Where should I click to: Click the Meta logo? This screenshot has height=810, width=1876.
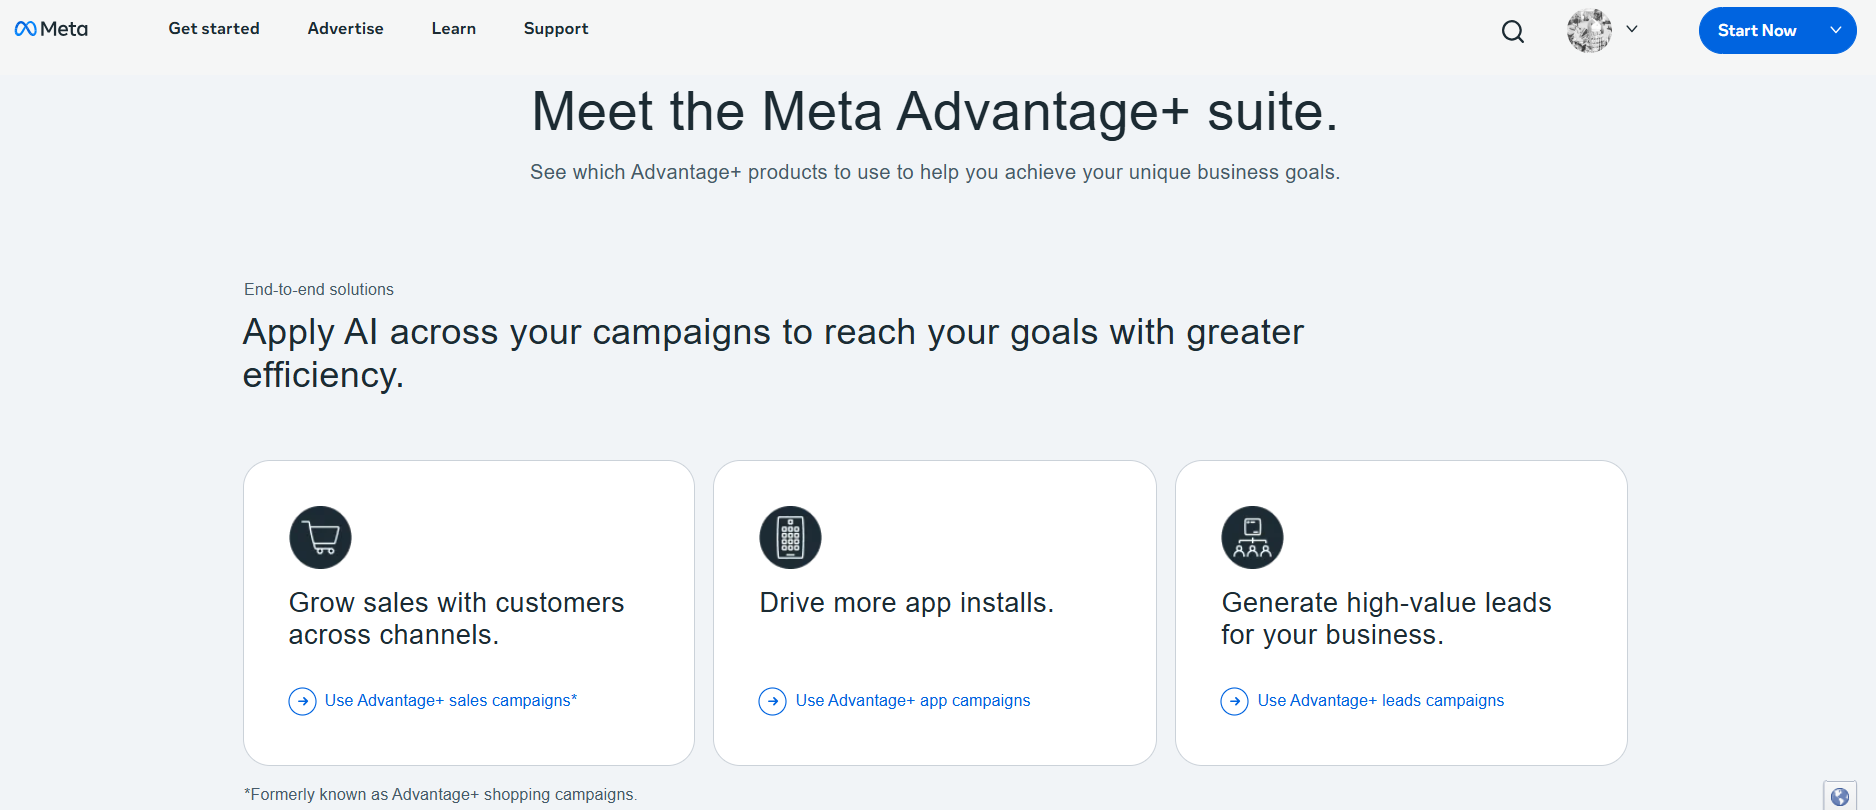tap(51, 29)
